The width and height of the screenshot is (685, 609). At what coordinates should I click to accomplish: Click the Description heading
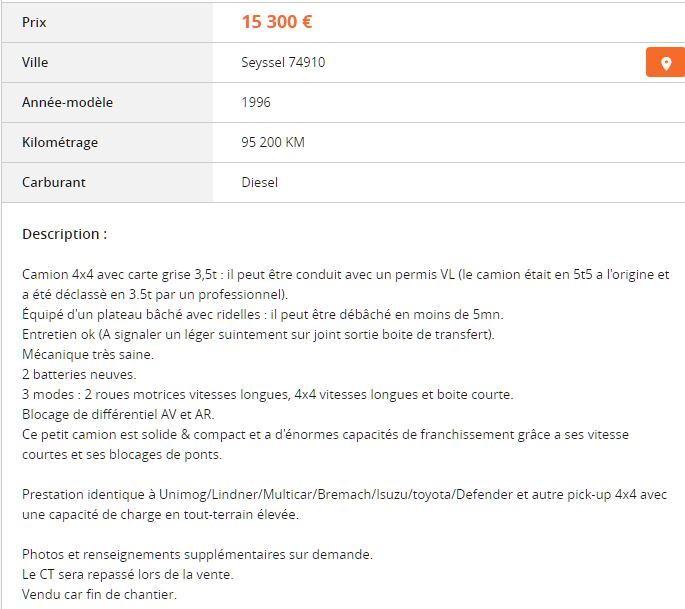64,234
